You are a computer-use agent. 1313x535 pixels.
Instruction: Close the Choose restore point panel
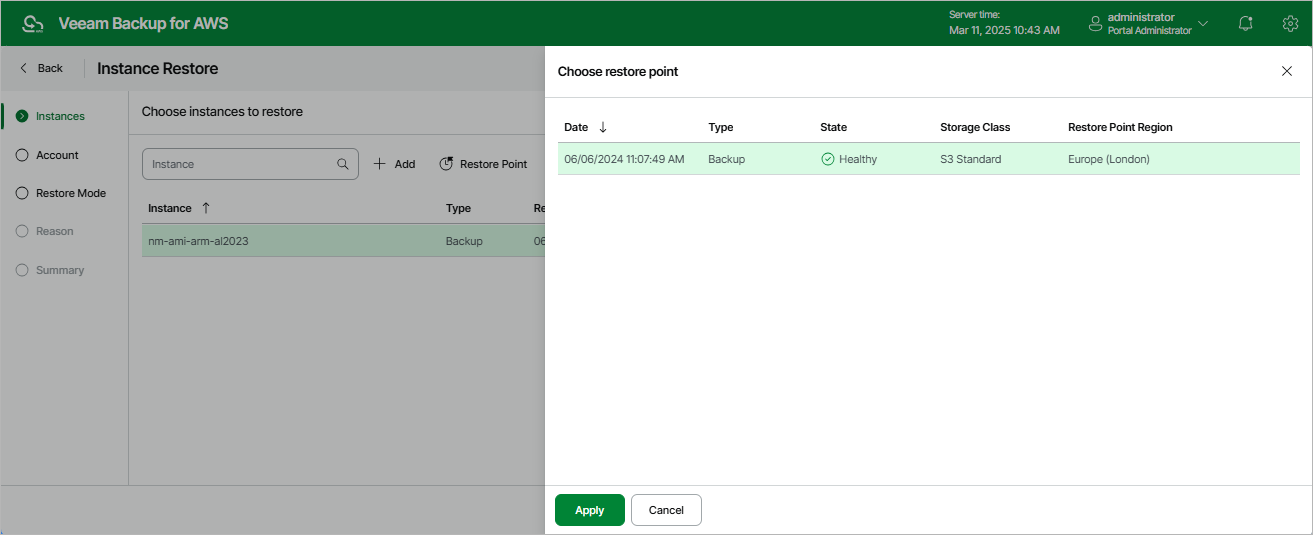point(1287,71)
